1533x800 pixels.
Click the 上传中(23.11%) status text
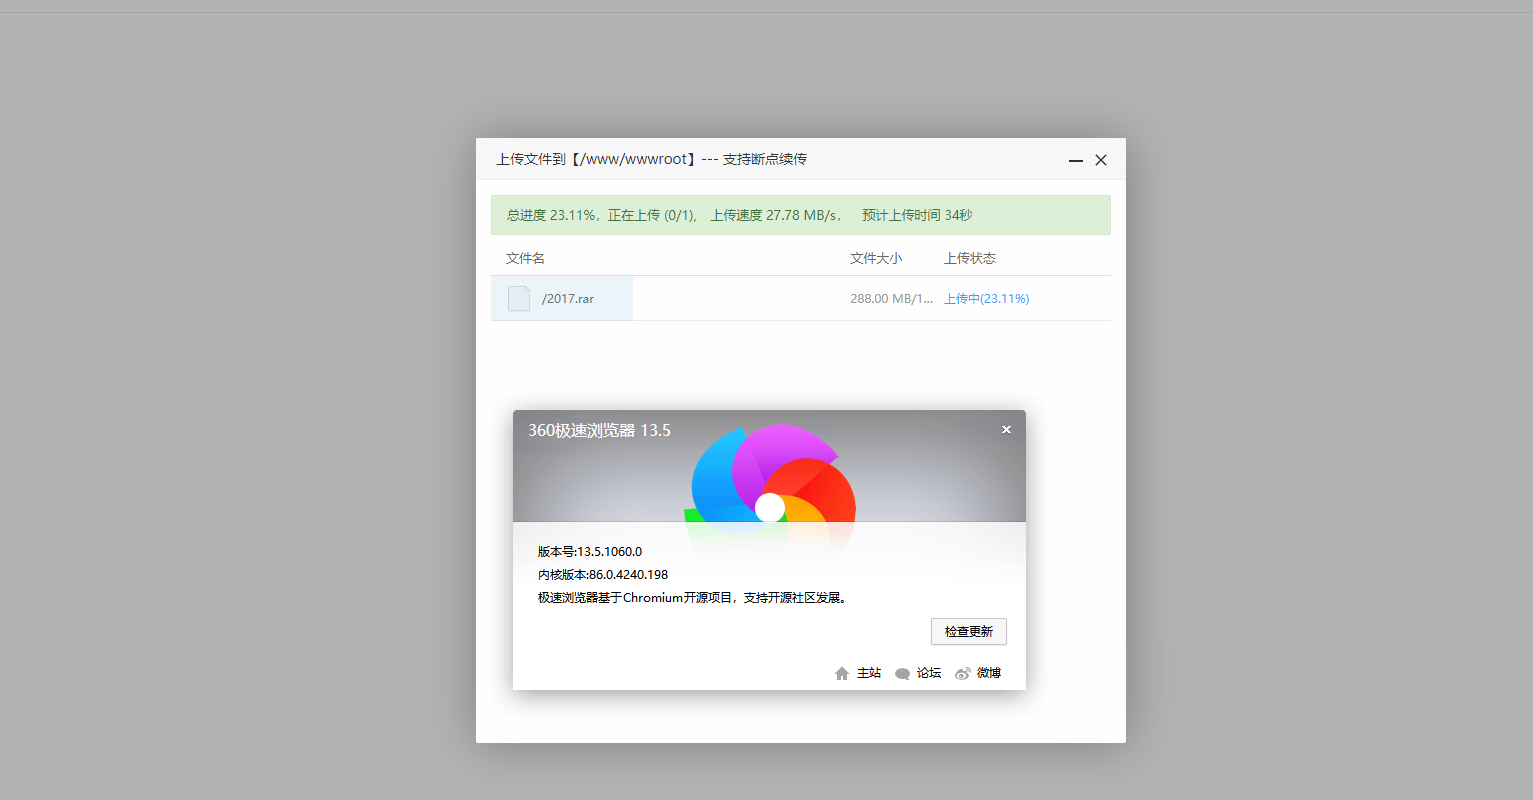(987, 299)
